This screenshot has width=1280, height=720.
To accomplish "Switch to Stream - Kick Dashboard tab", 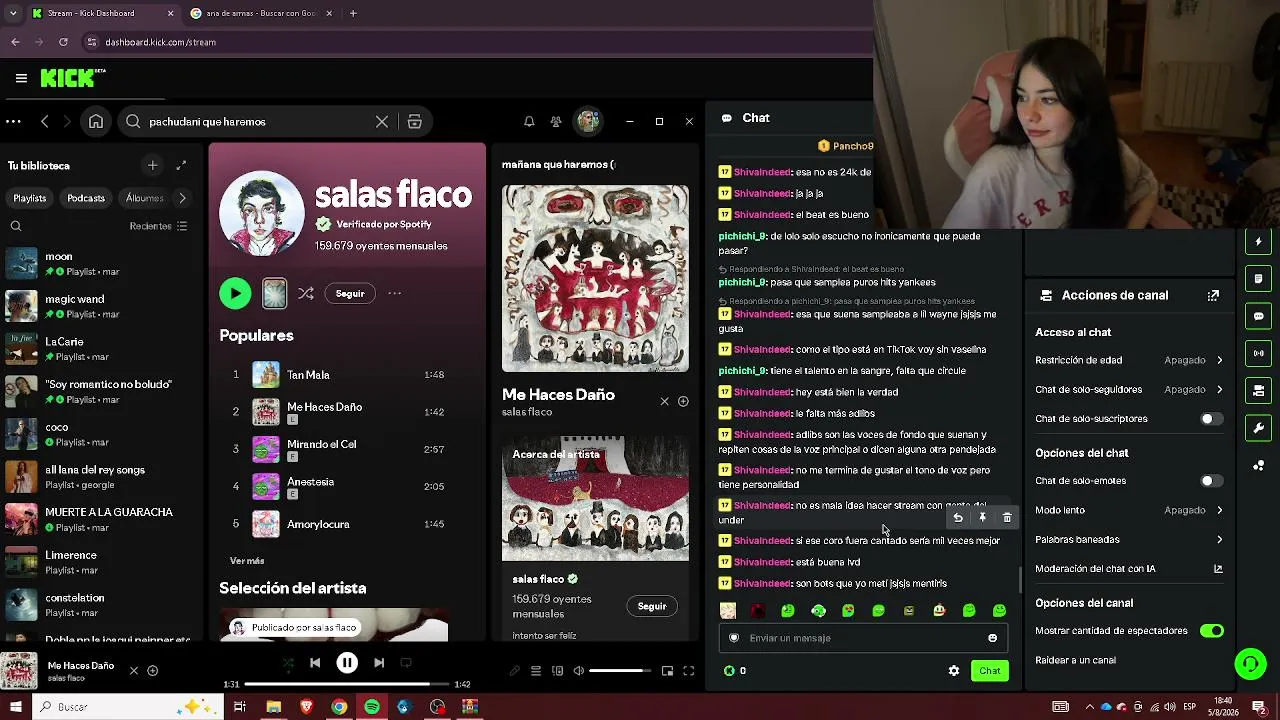I will coord(103,13).
